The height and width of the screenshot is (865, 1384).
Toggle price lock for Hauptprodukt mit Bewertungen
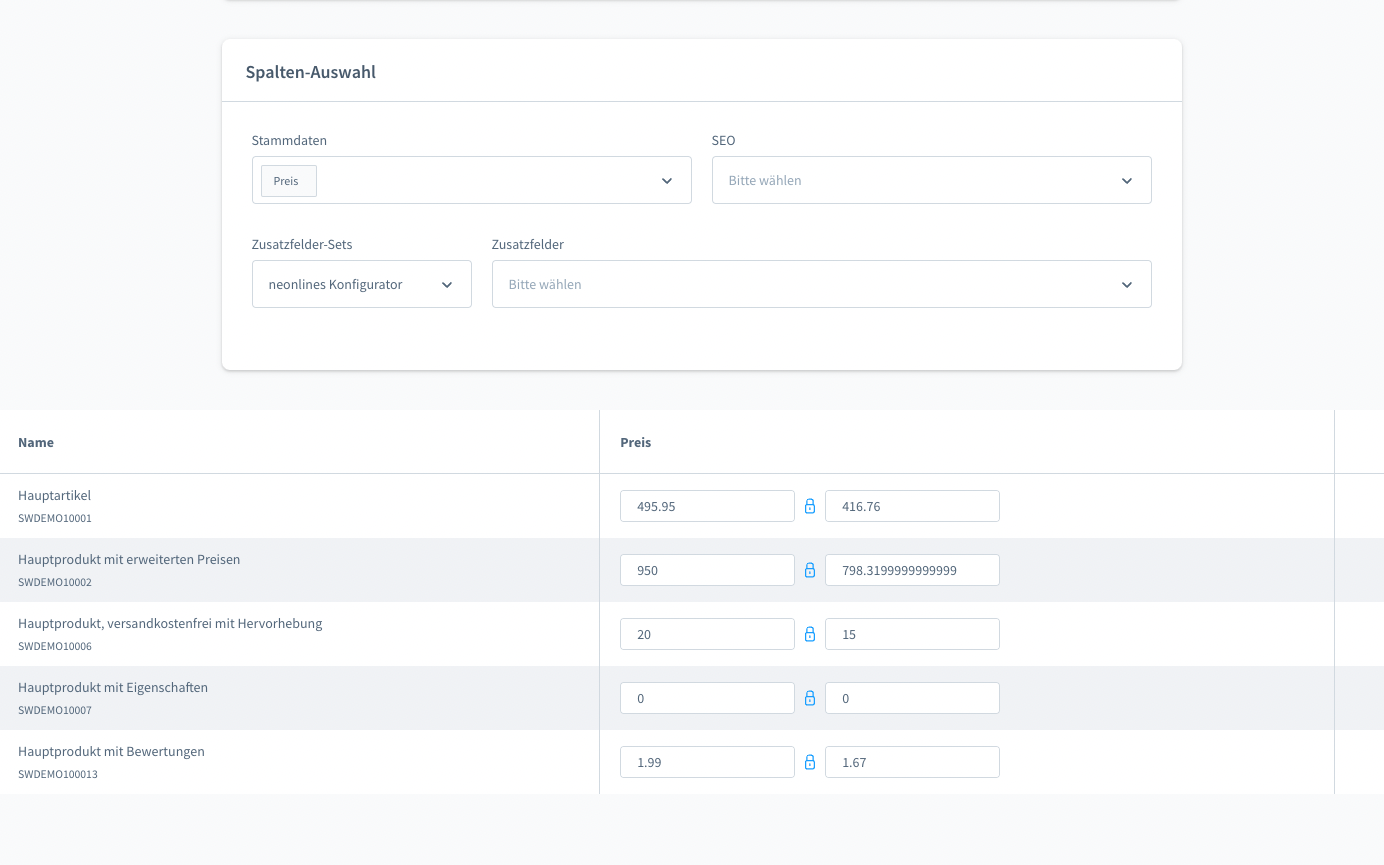810,762
